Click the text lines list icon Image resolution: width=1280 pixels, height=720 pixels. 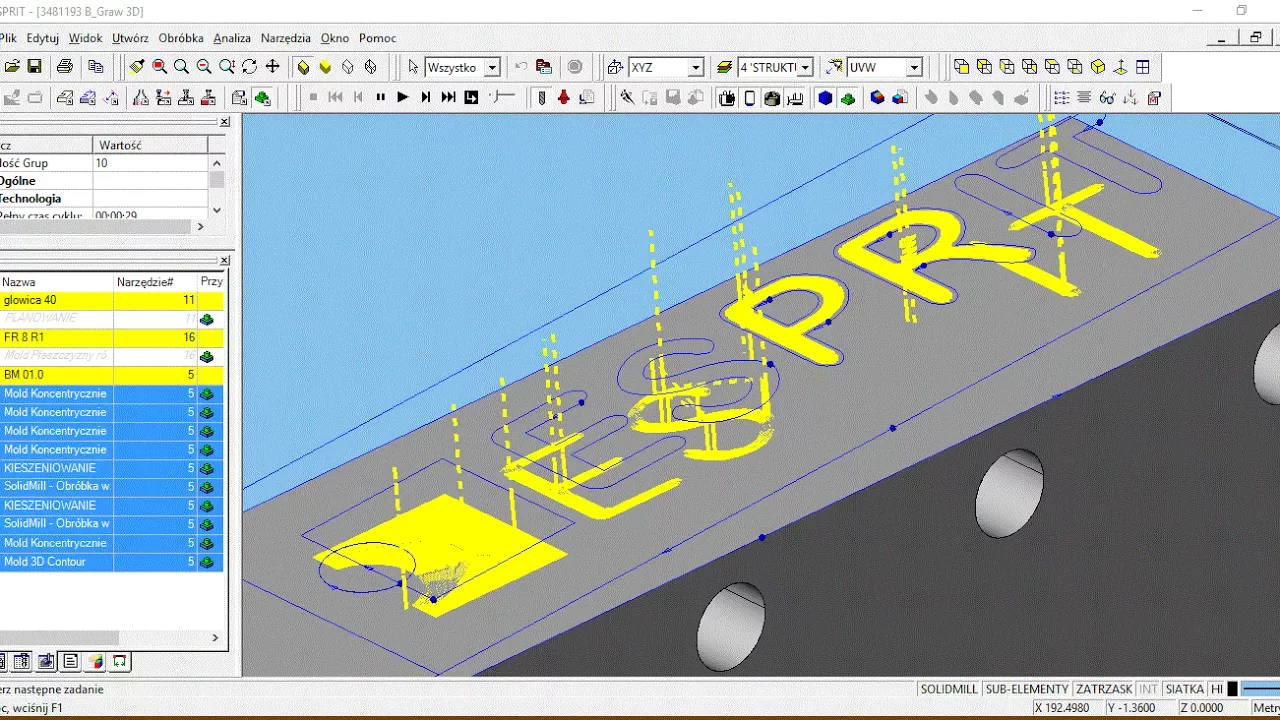[1084, 97]
